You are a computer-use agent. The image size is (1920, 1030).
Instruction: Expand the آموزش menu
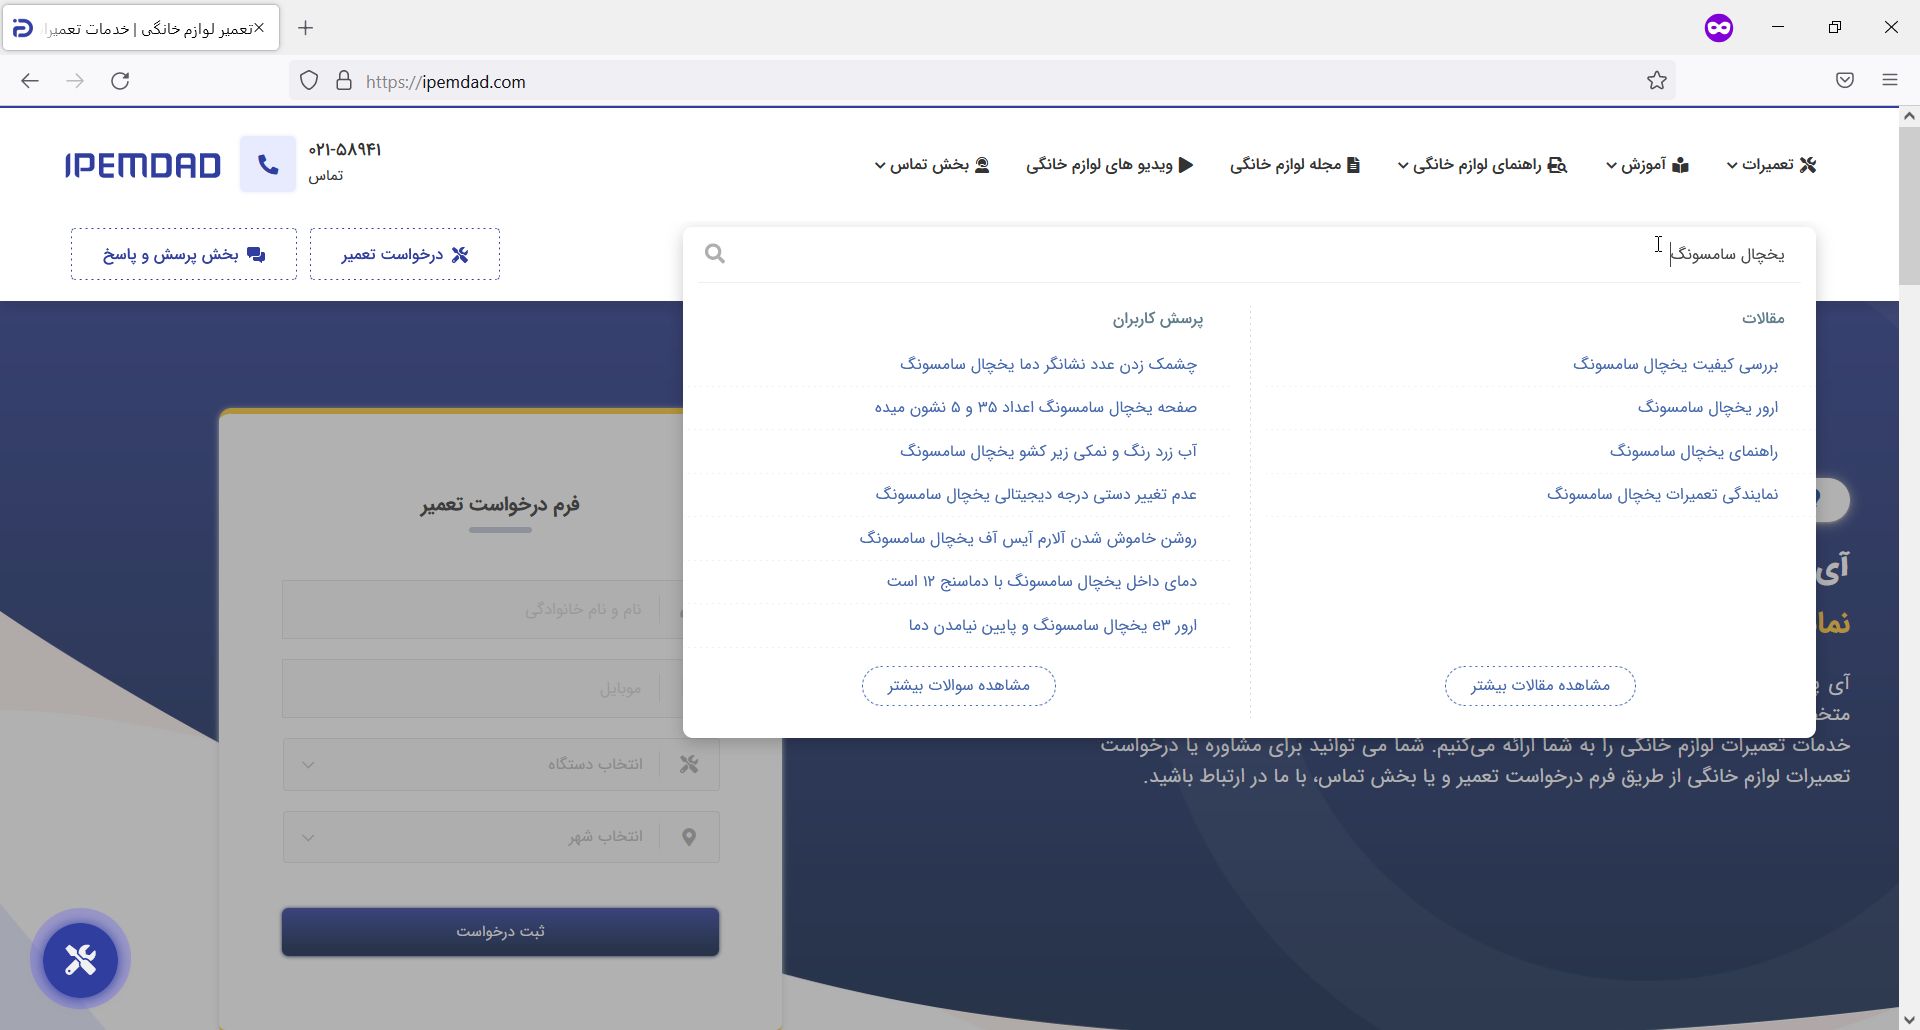(1648, 165)
